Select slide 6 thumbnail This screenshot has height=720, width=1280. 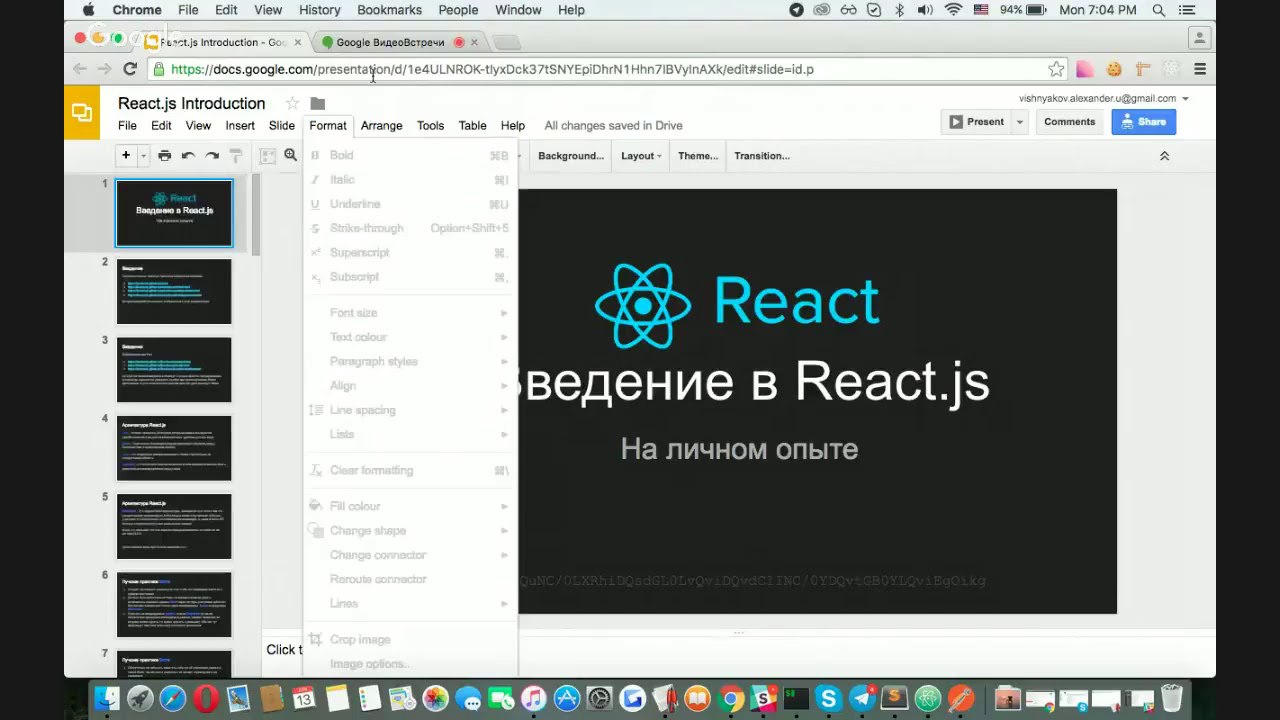[x=174, y=604]
